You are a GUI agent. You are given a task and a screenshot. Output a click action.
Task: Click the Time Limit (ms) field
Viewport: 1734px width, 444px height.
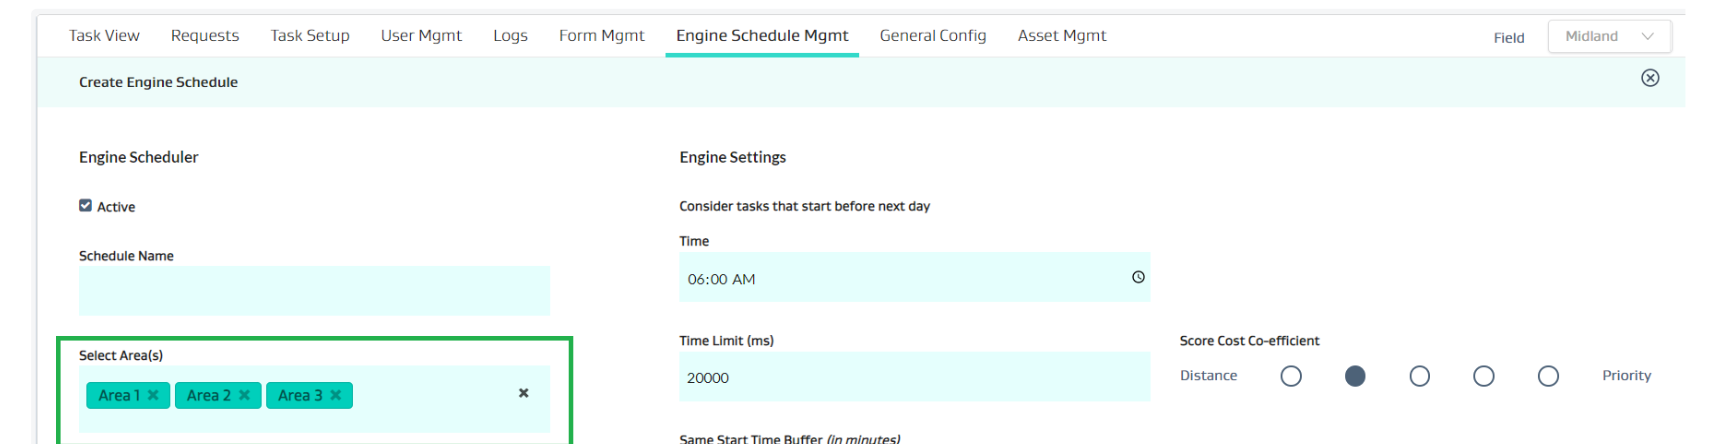tap(914, 377)
